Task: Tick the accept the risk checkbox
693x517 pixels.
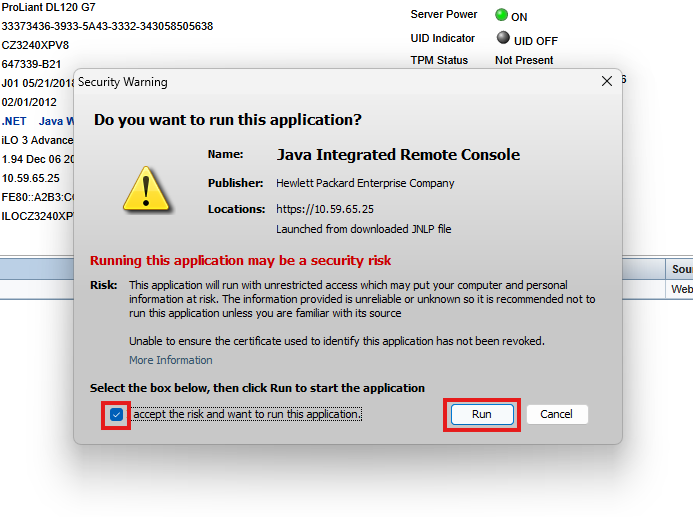Action: 116,414
